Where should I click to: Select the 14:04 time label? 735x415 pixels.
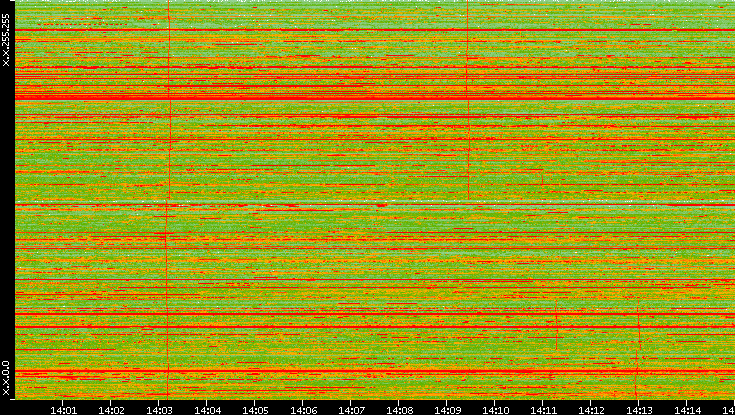(207, 410)
